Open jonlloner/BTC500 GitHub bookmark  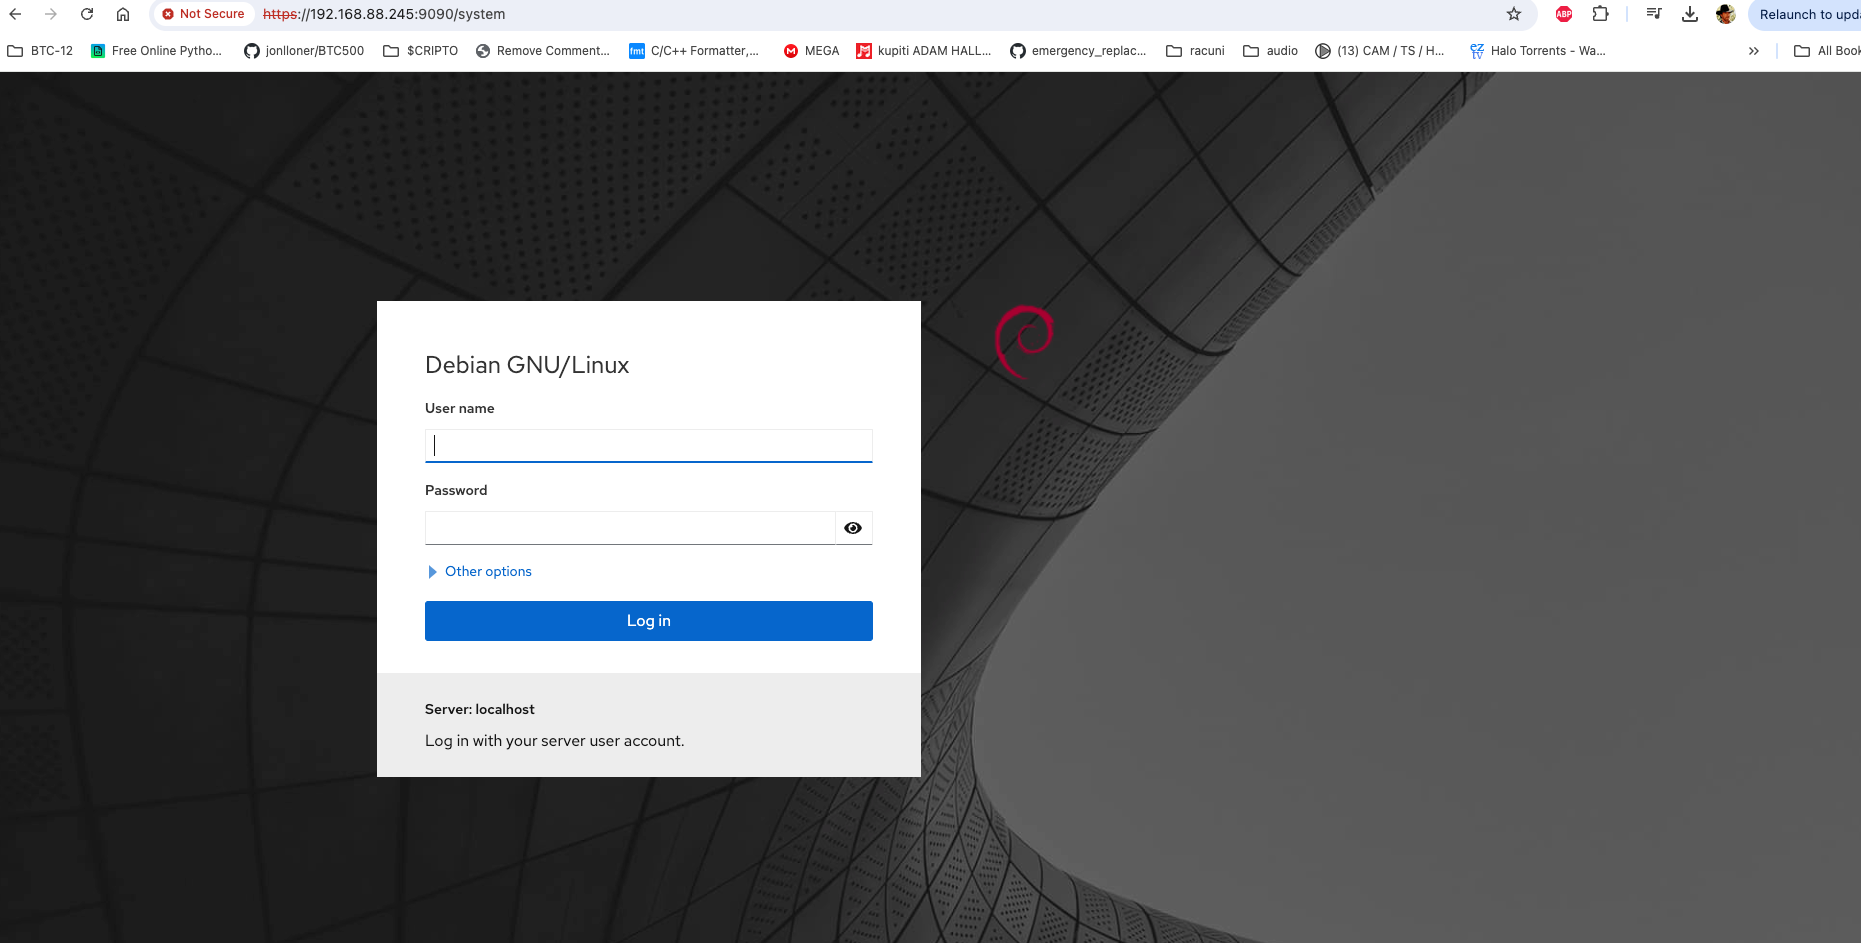304,51
